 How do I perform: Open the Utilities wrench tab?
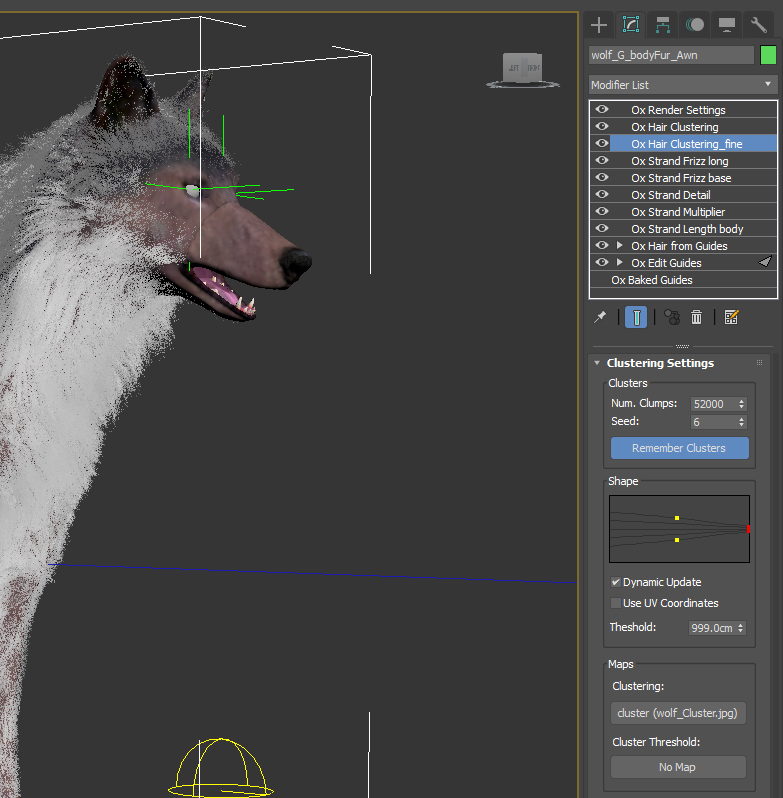[759, 25]
